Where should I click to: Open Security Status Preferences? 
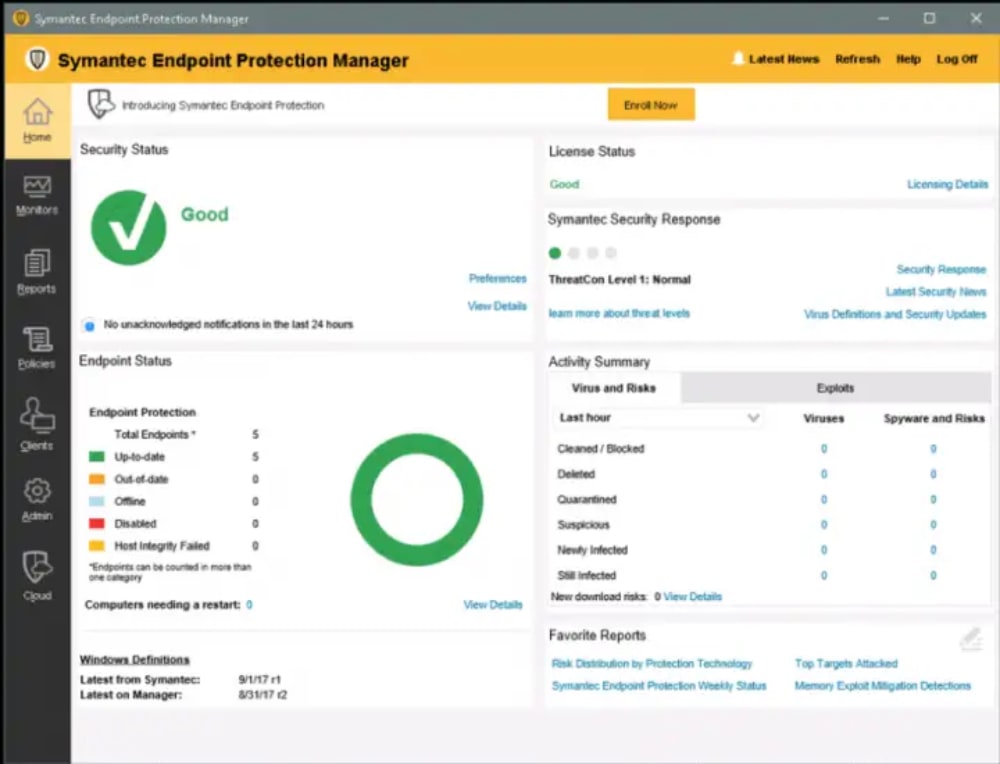pos(497,278)
